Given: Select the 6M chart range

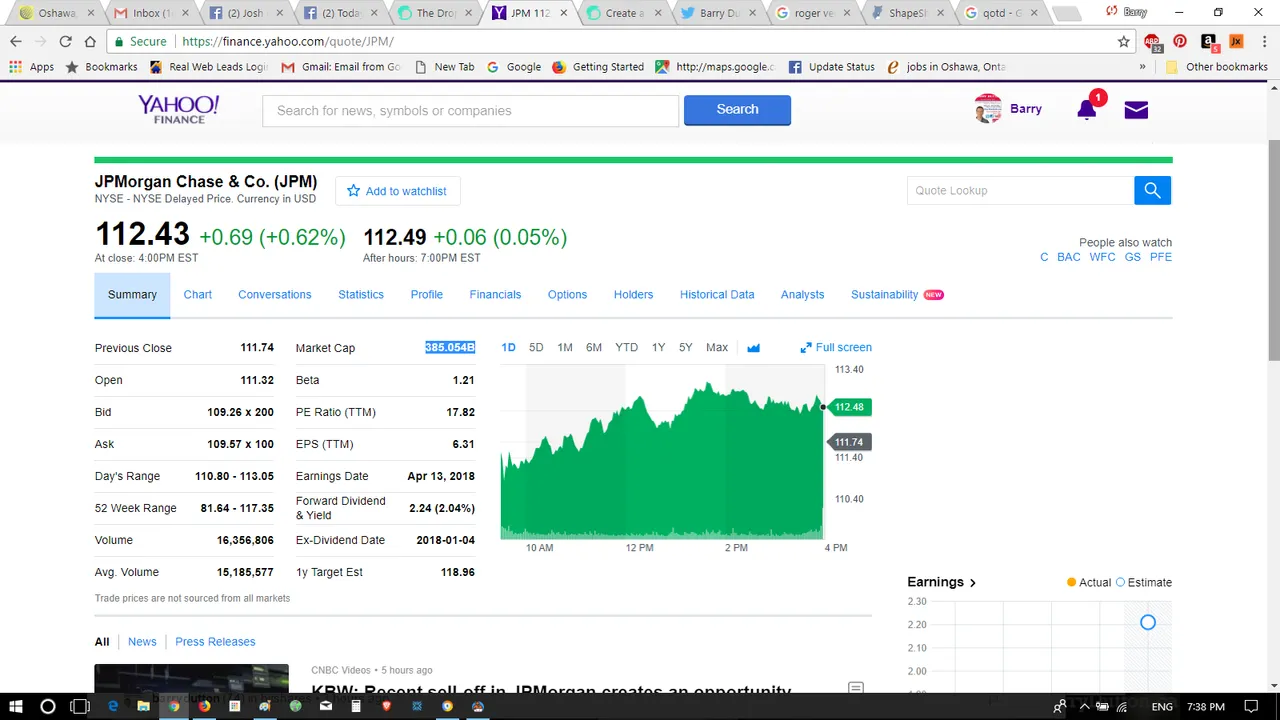Looking at the screenshot, I should pyautogui.click(x=594, y=348).
